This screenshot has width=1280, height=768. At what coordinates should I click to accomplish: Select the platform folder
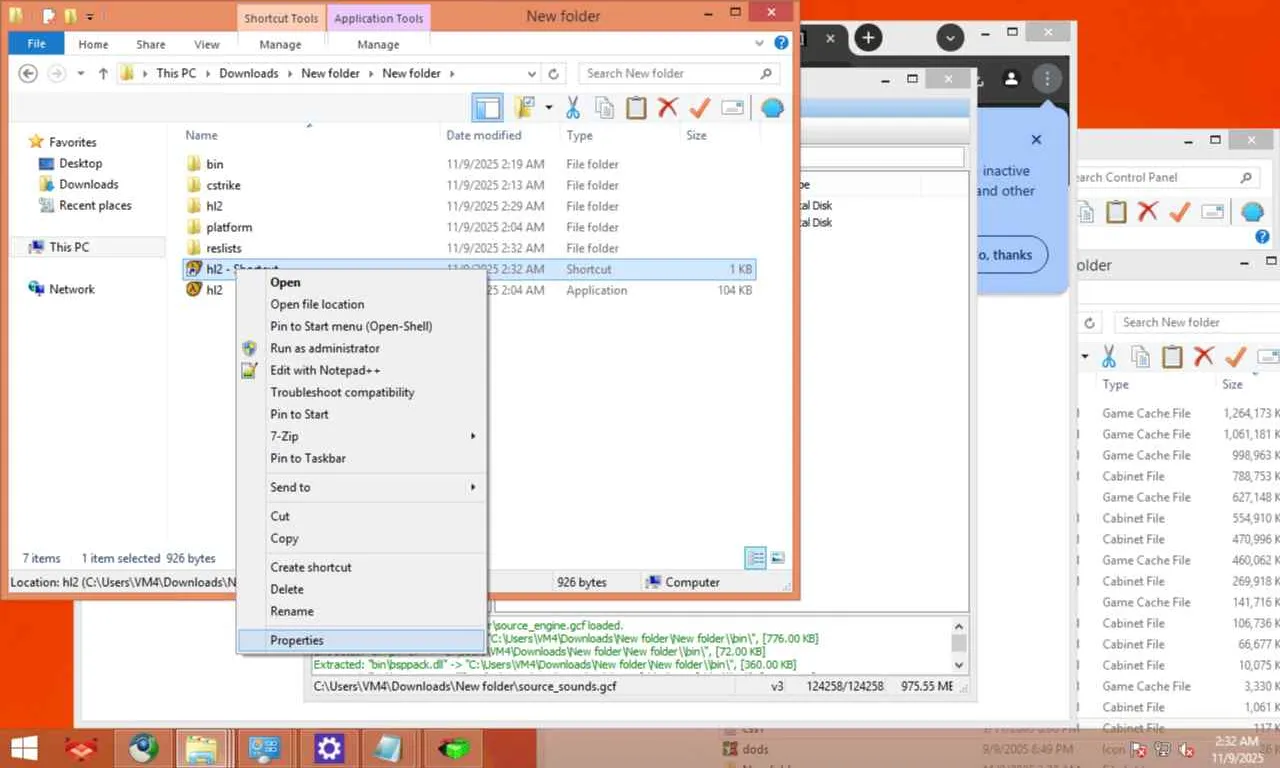pyautogui.click(x=229, y=227)
